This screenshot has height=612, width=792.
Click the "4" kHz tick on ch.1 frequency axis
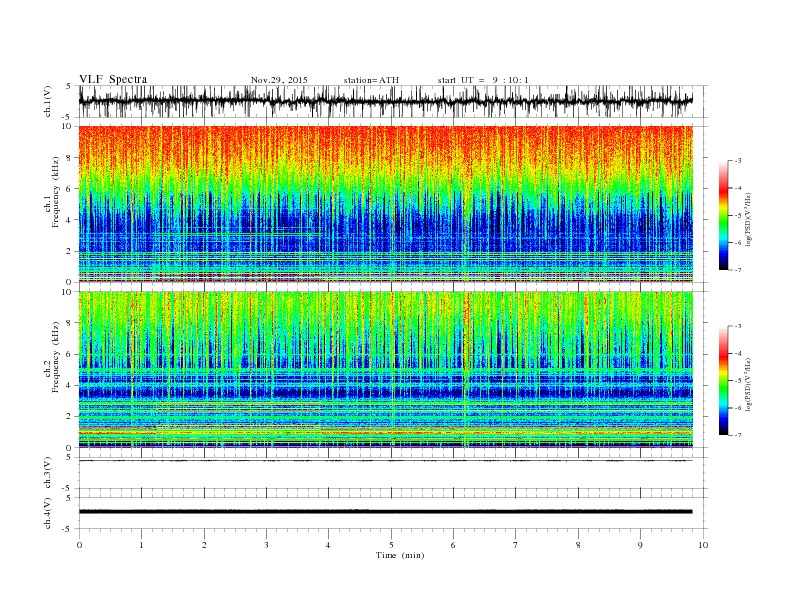[70, 220]
